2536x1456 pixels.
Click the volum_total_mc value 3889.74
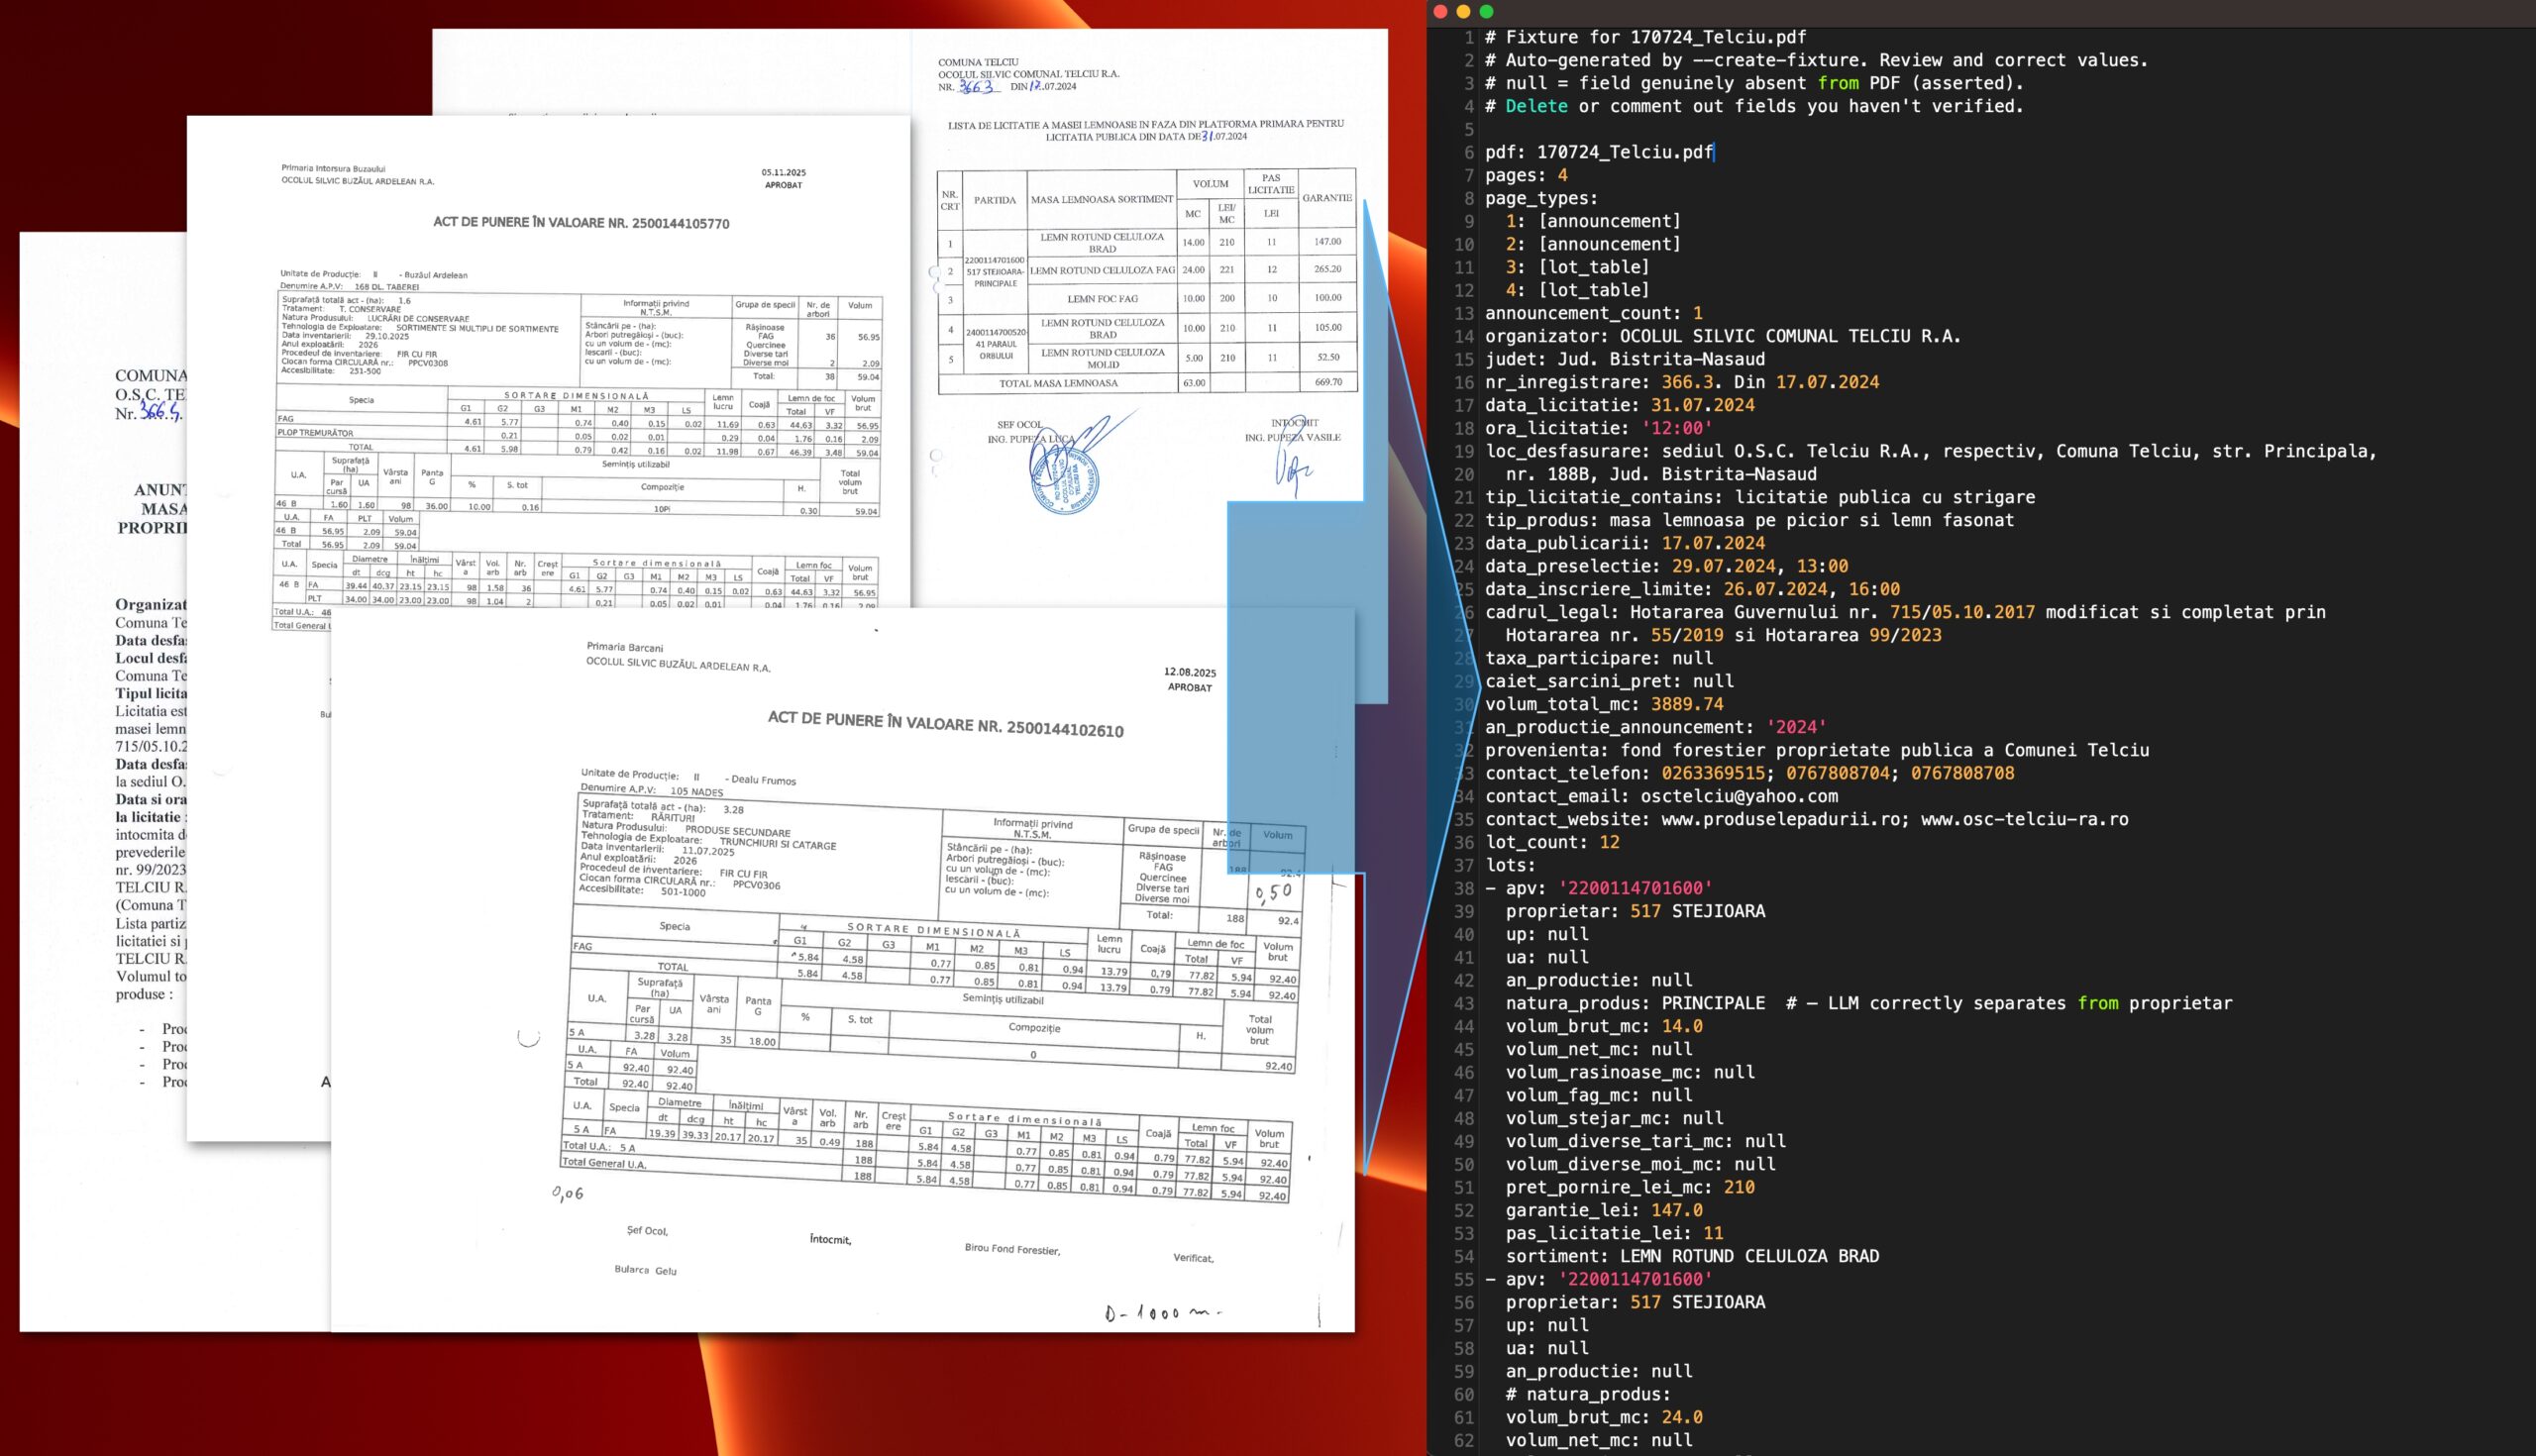(1686, 704)
